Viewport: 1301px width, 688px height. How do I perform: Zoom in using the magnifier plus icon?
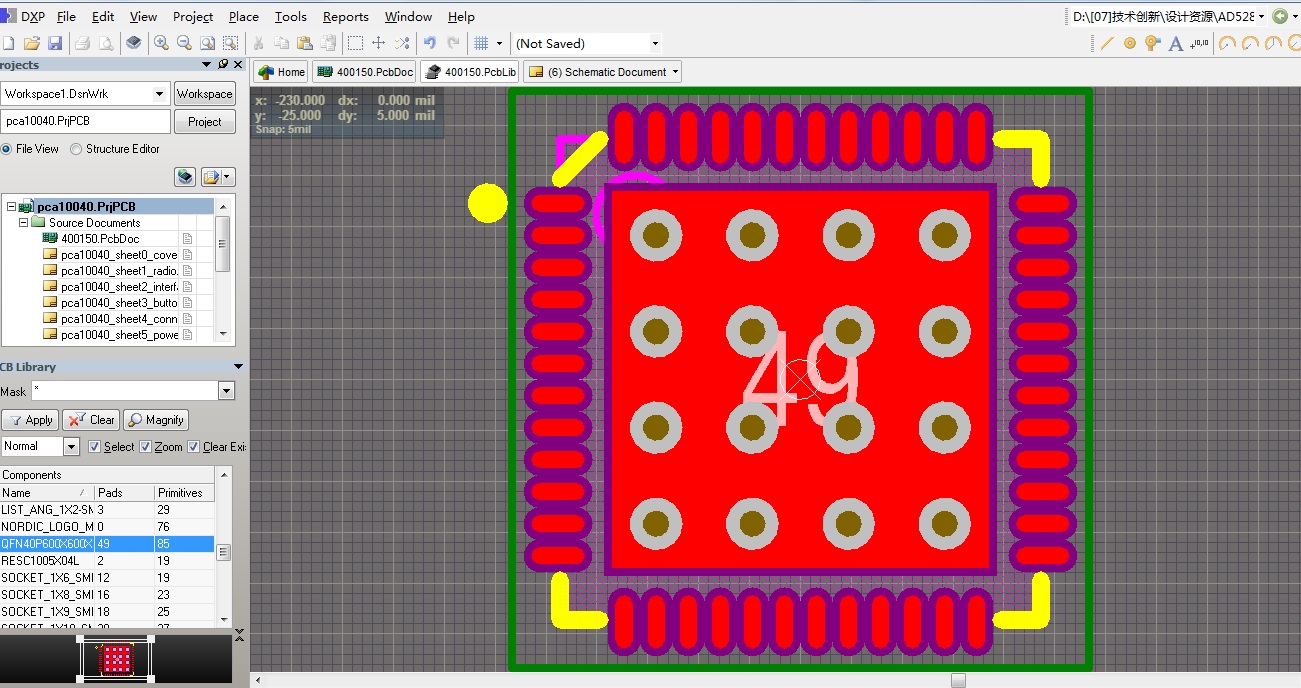tap(161, 43)
